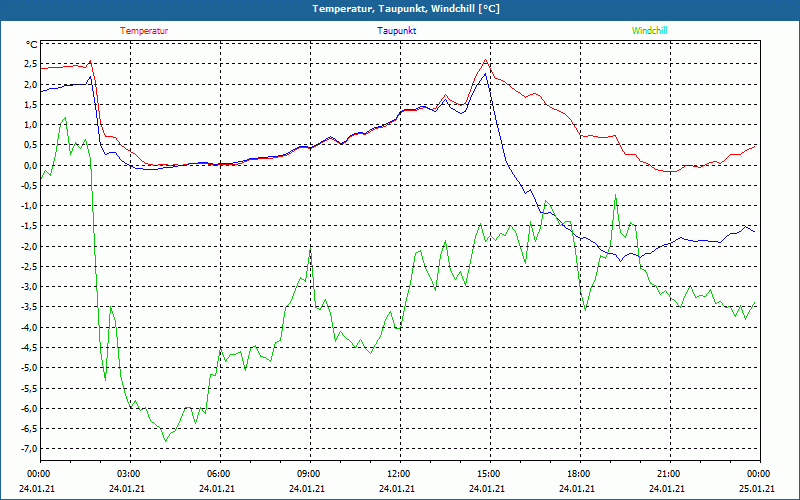Click the 18:00 time axis label

tap(579, 474)
